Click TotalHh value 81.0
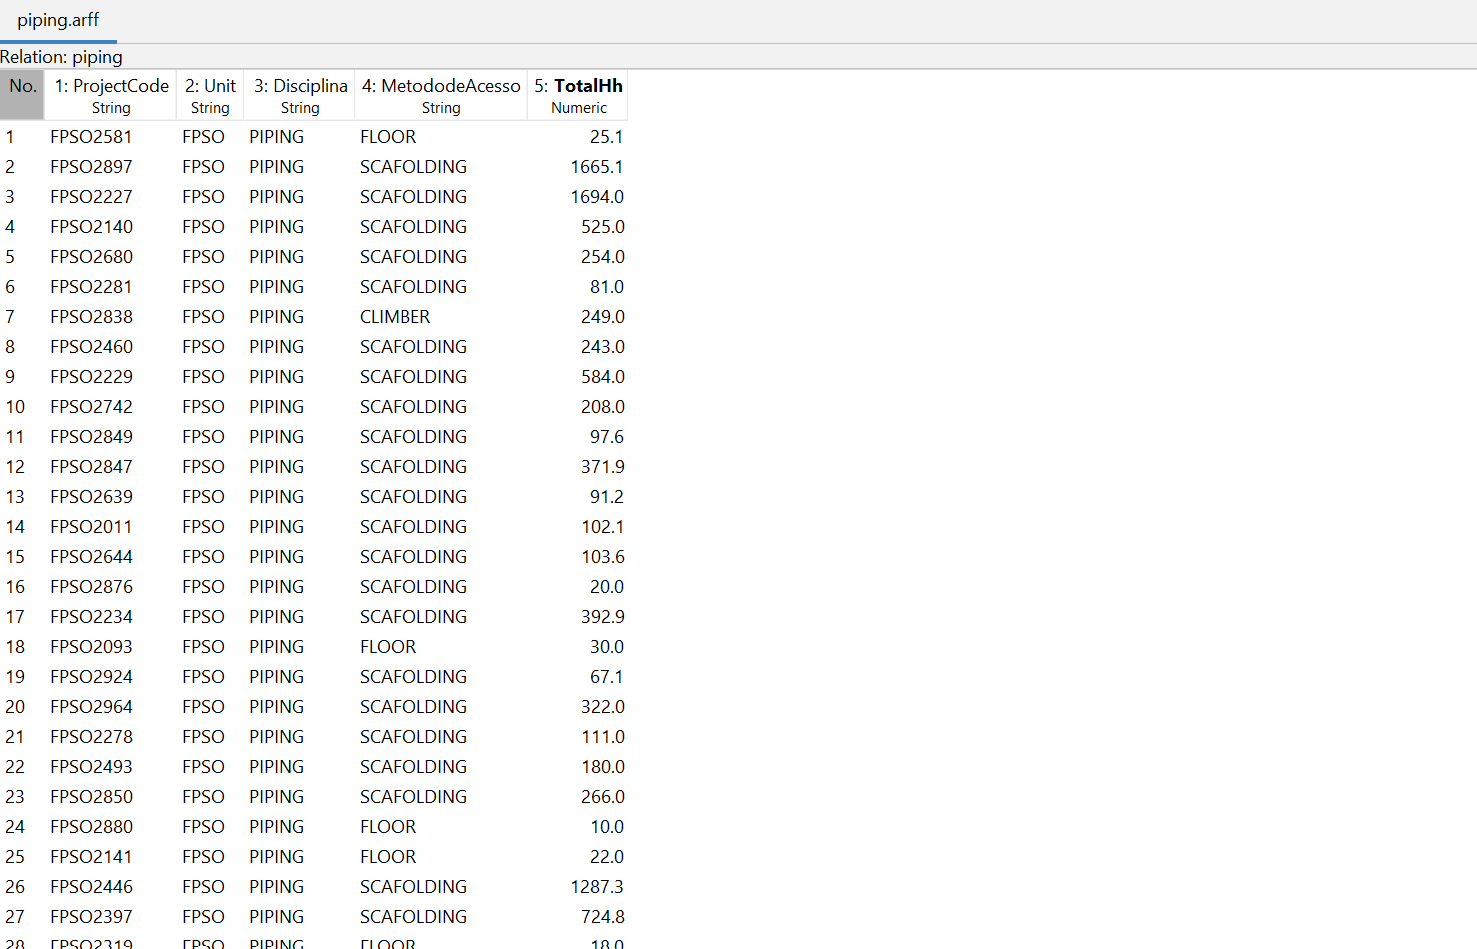The height and width of the screenshot is (949, 1477). tap(606, 287)
